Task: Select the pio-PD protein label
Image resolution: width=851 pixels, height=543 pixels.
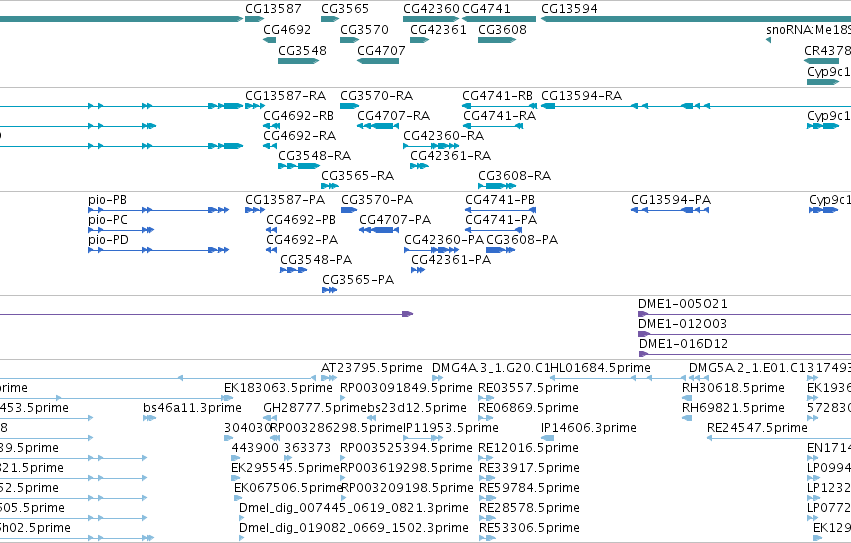Action: click(x=109, y=240)
